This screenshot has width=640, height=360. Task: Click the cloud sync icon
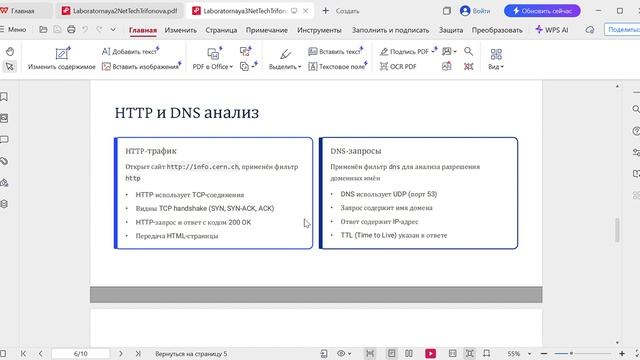click(x=590, y=30)
